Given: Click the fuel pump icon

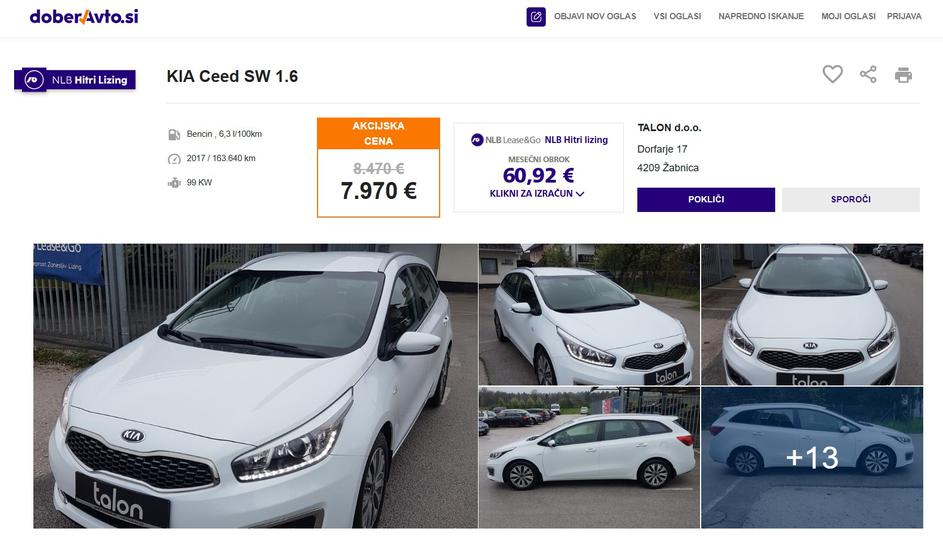Looking at the screenshot, I should [x=174, y=134].
